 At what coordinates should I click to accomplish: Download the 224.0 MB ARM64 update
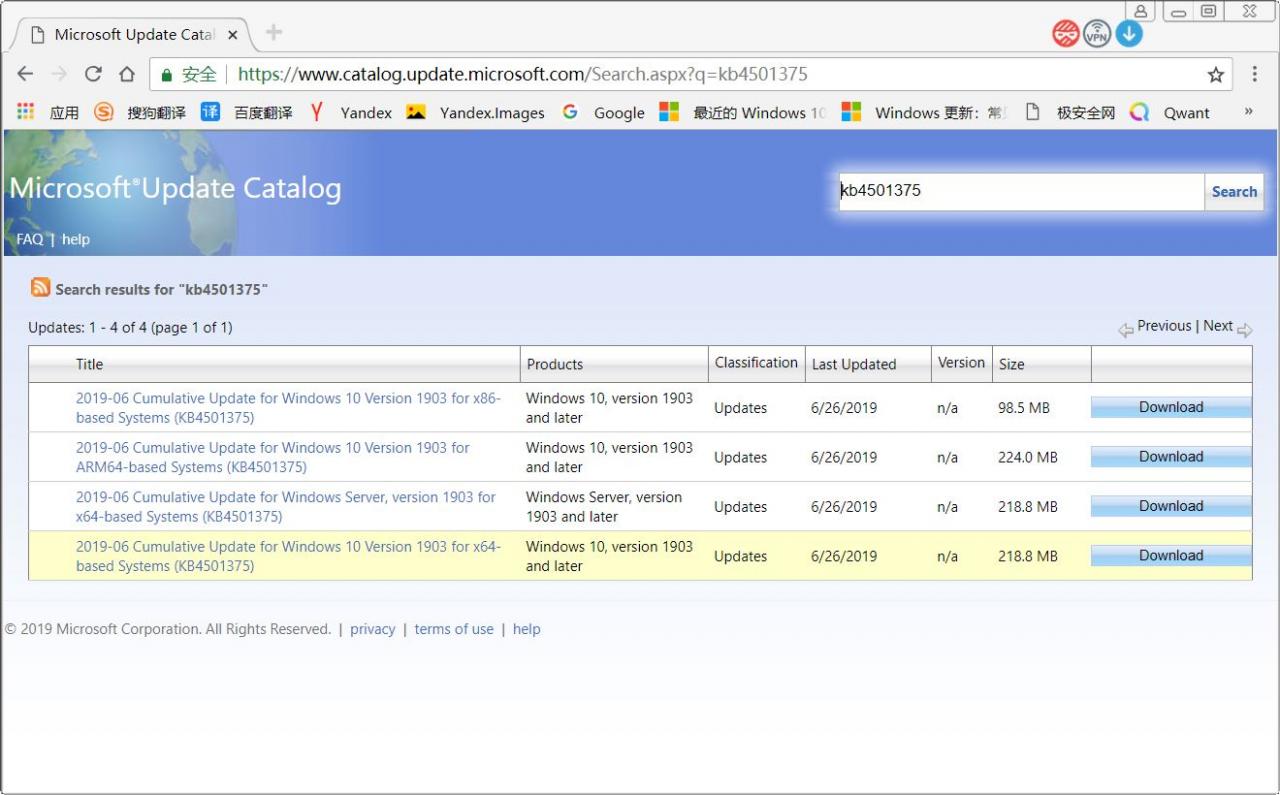pos(1171,457)
